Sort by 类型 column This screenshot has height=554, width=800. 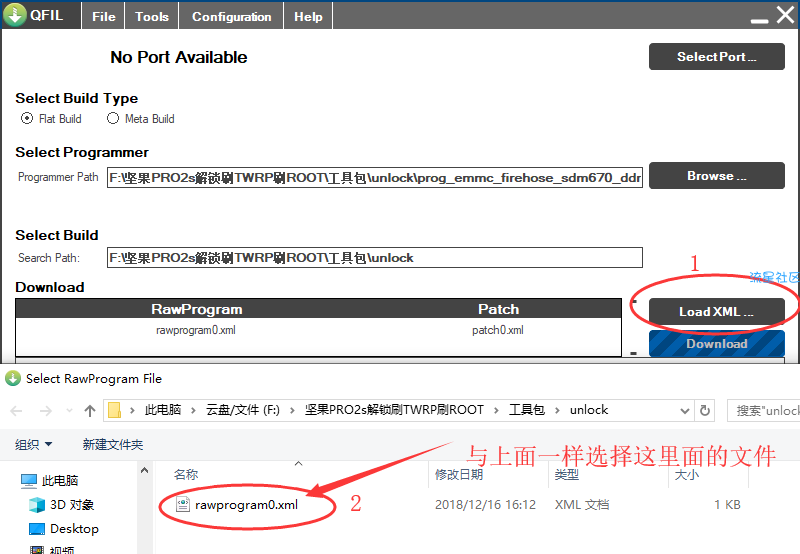coord(566,474)
